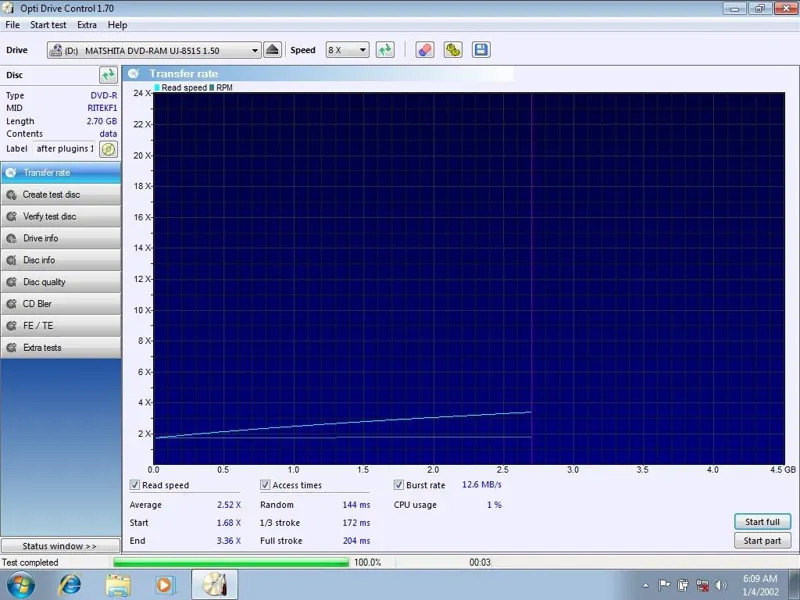Open Internet Explorer from the taskbar
800x600 pixels.
click(70, 584)
